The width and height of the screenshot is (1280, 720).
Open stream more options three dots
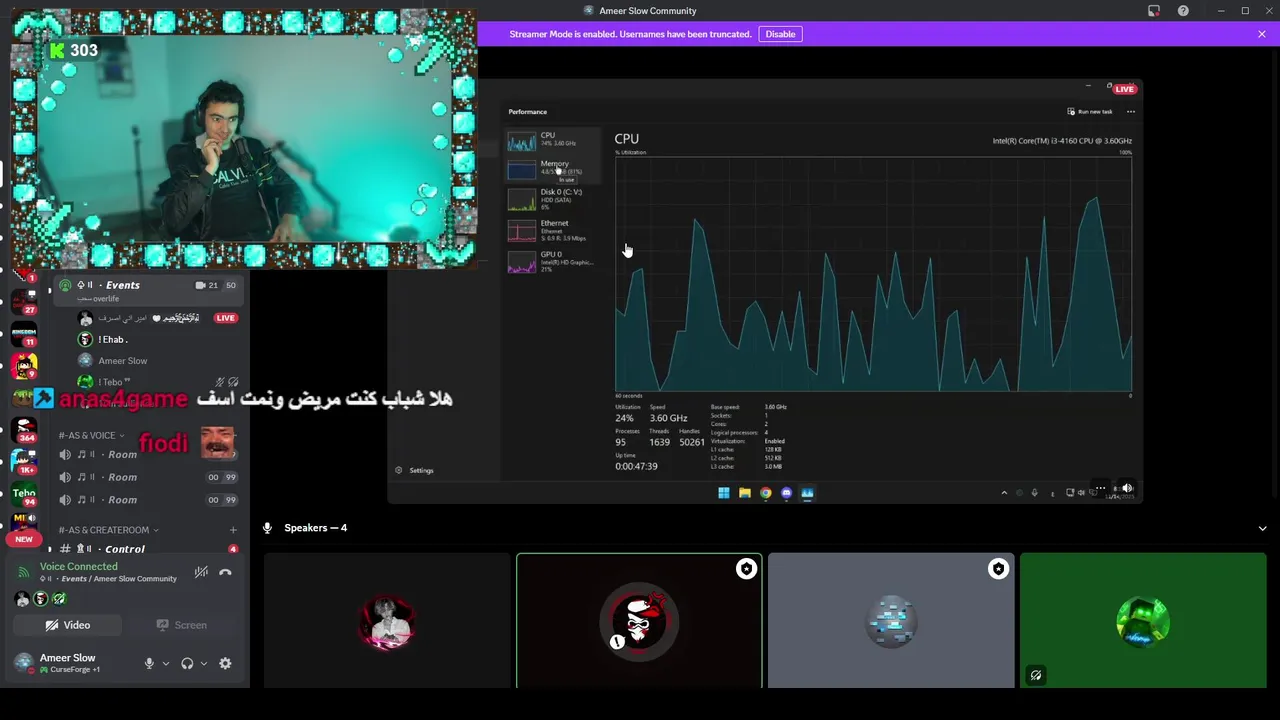[x=1100, y=489]
